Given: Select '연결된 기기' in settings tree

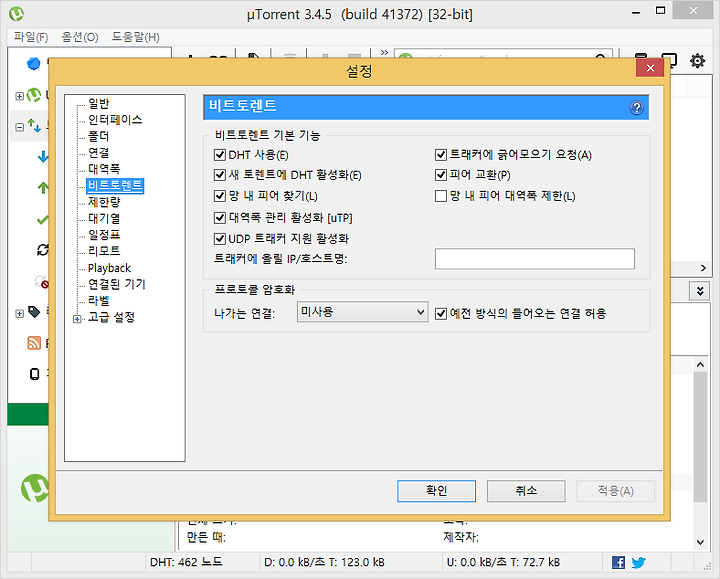Looking at the screenshot, I should (x=117, y=285).
